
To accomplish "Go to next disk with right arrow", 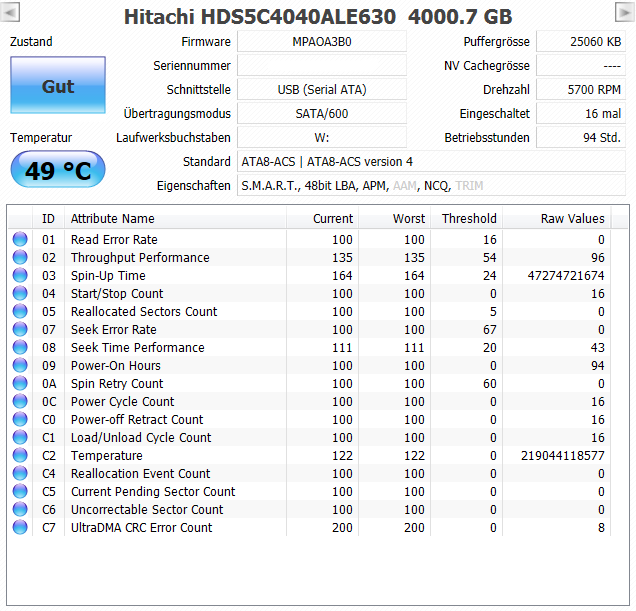I will tap(625, 12).
